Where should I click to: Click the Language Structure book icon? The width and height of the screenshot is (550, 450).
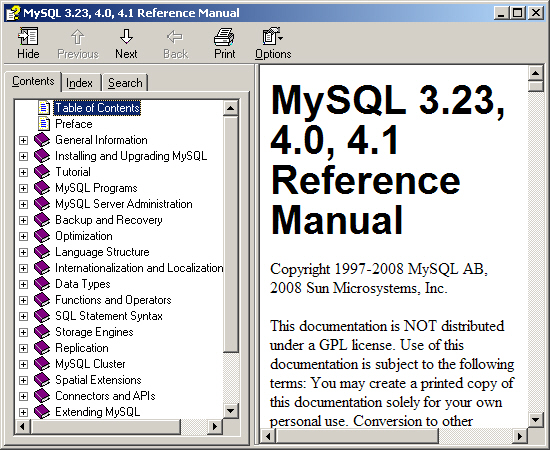(x=42, y=252)
